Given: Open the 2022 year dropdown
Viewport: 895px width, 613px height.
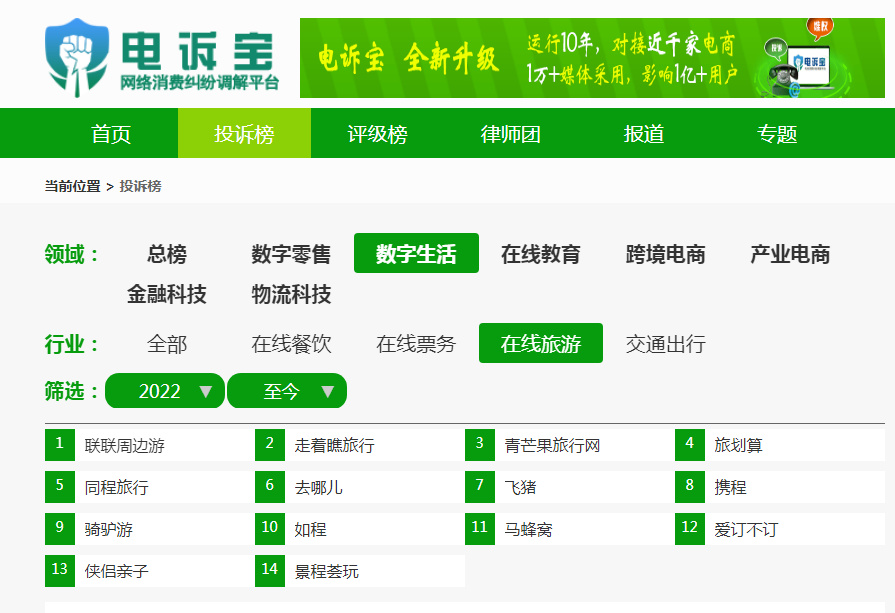Looking at the screenshot, I should click(x=165, y=391).
